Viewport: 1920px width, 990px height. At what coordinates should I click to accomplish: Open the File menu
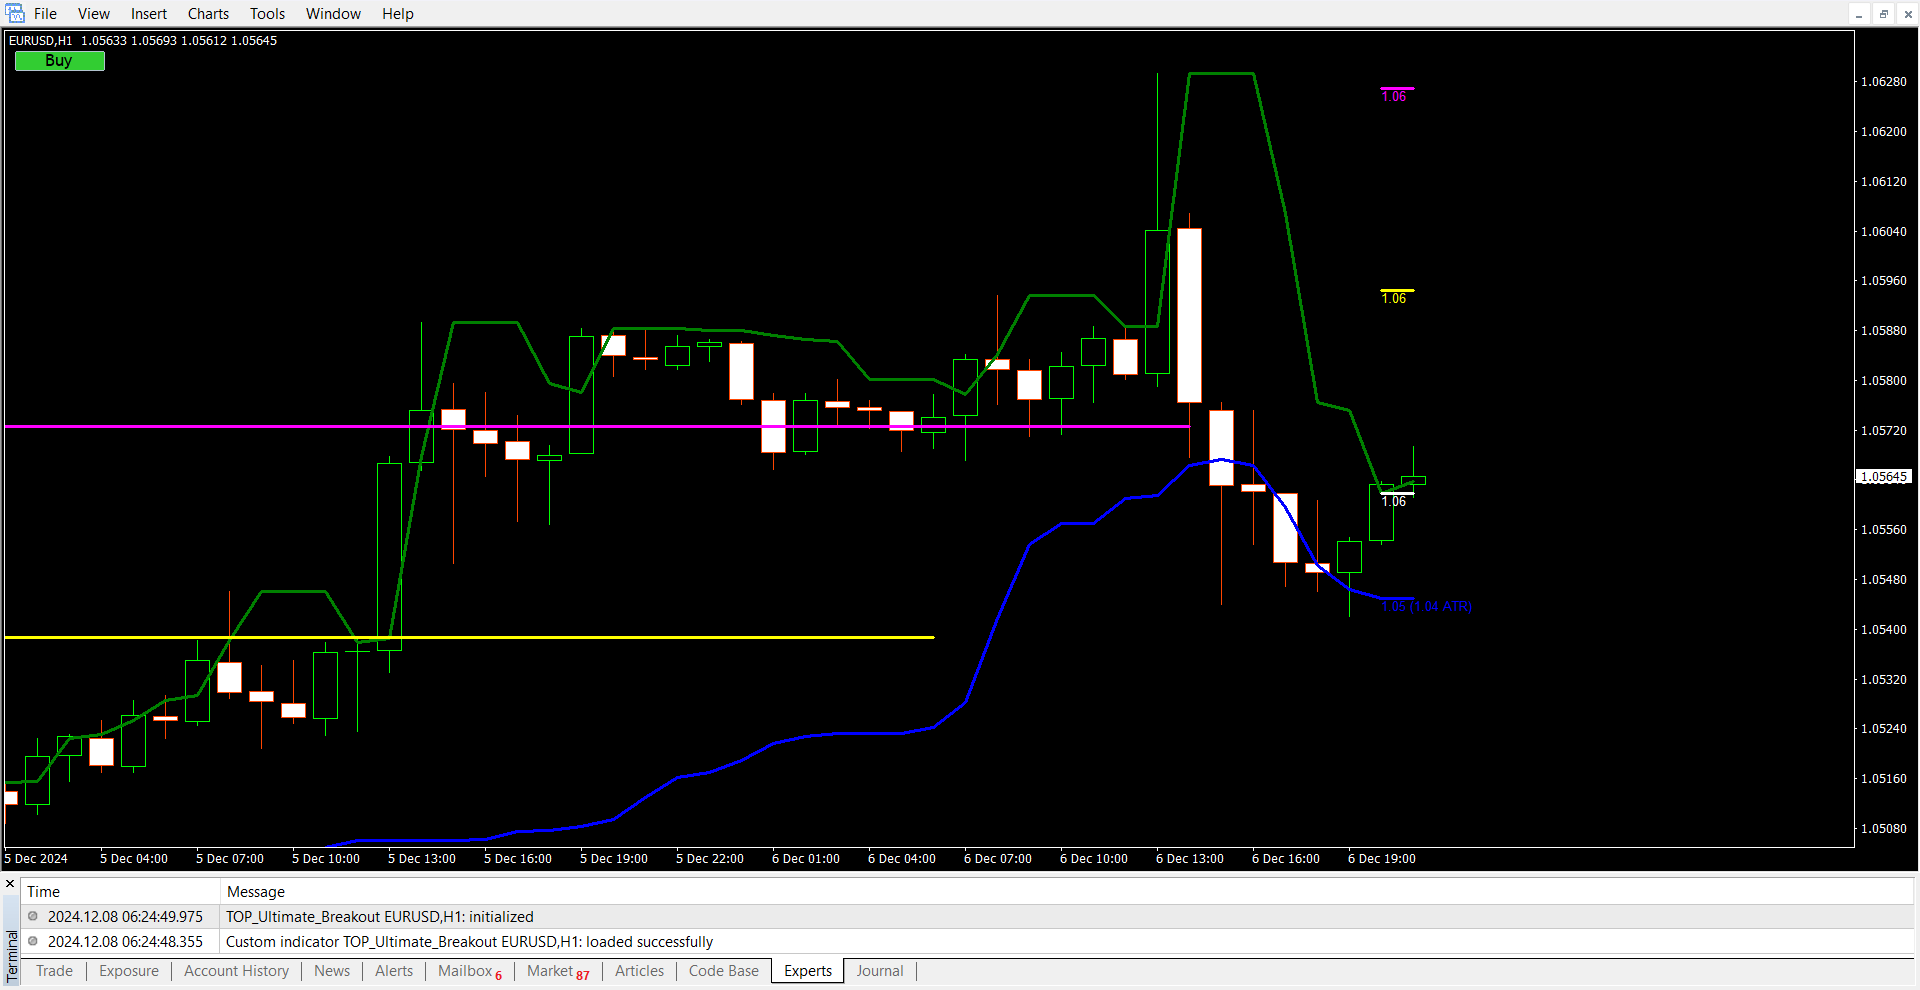point(45,14)
